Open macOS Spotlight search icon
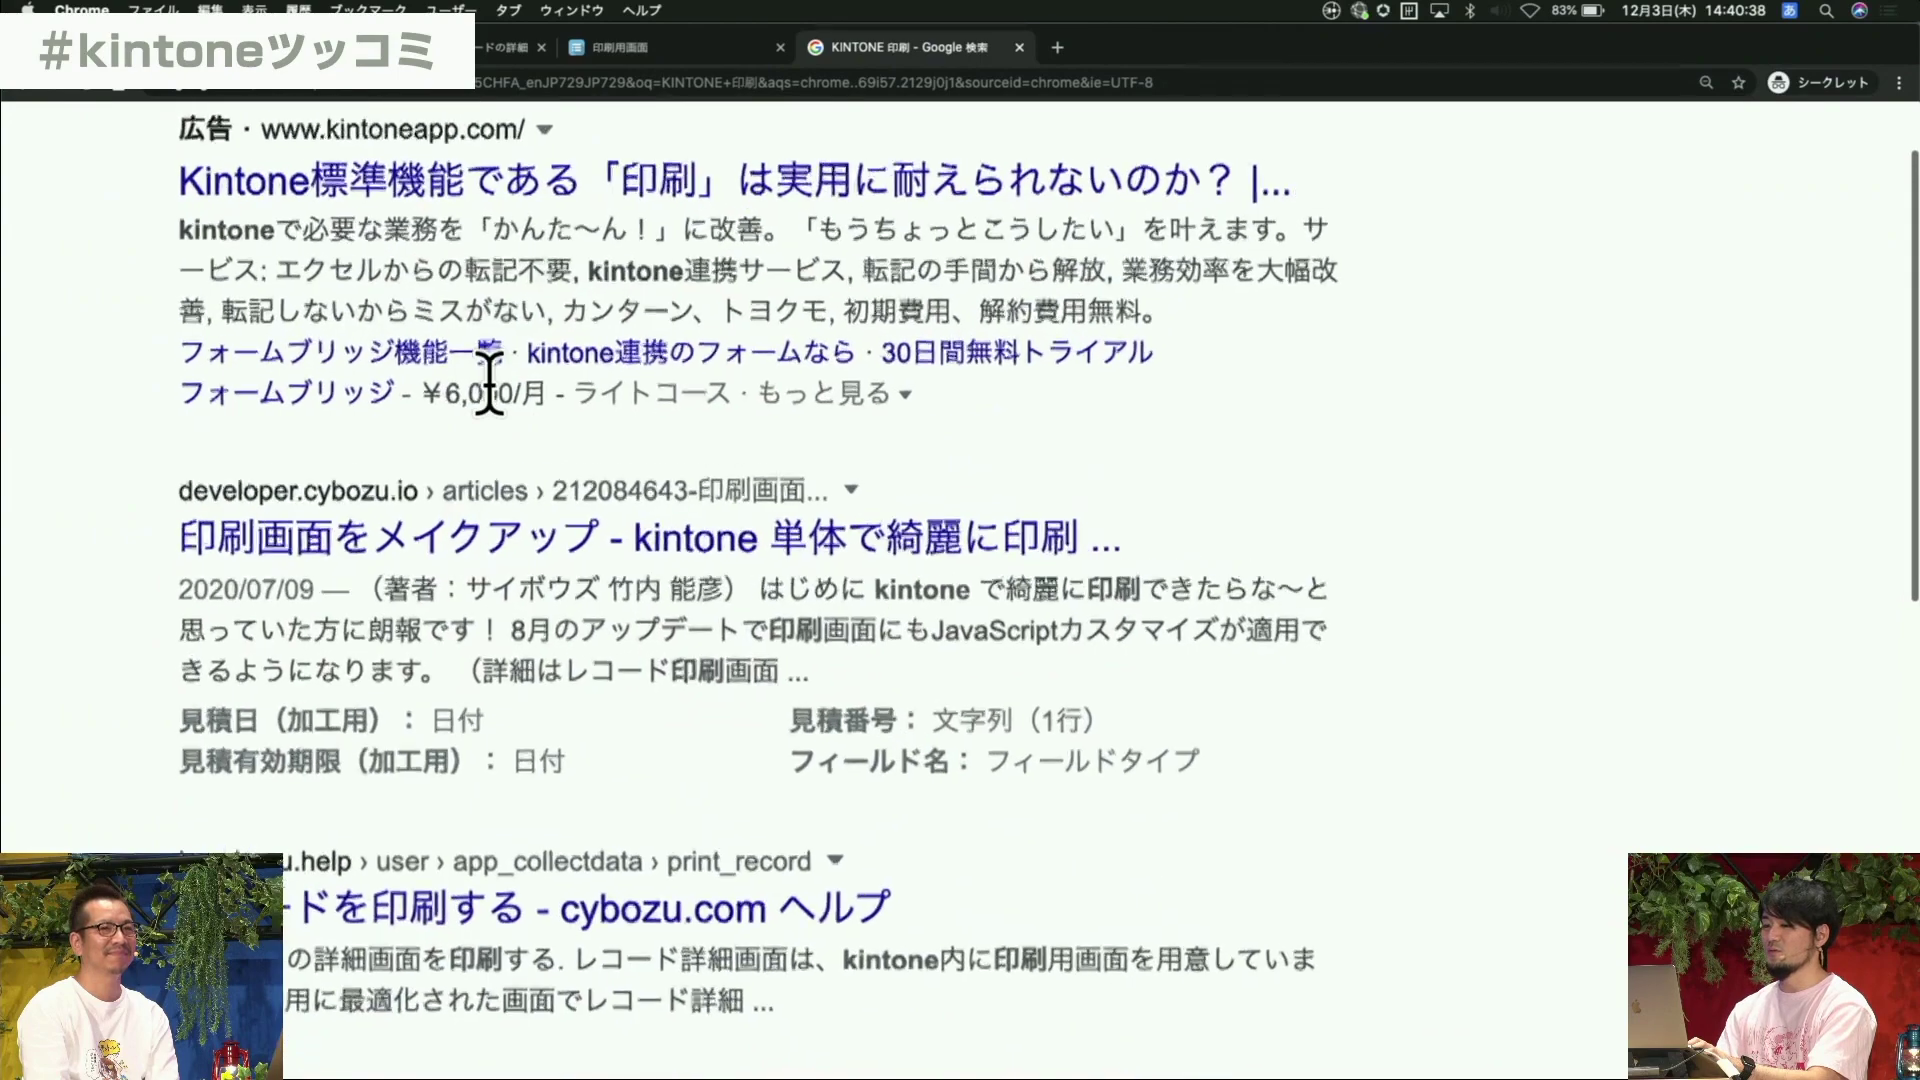The image size is (1920, 1080). pyautogui.click(x=1826, y=11)
